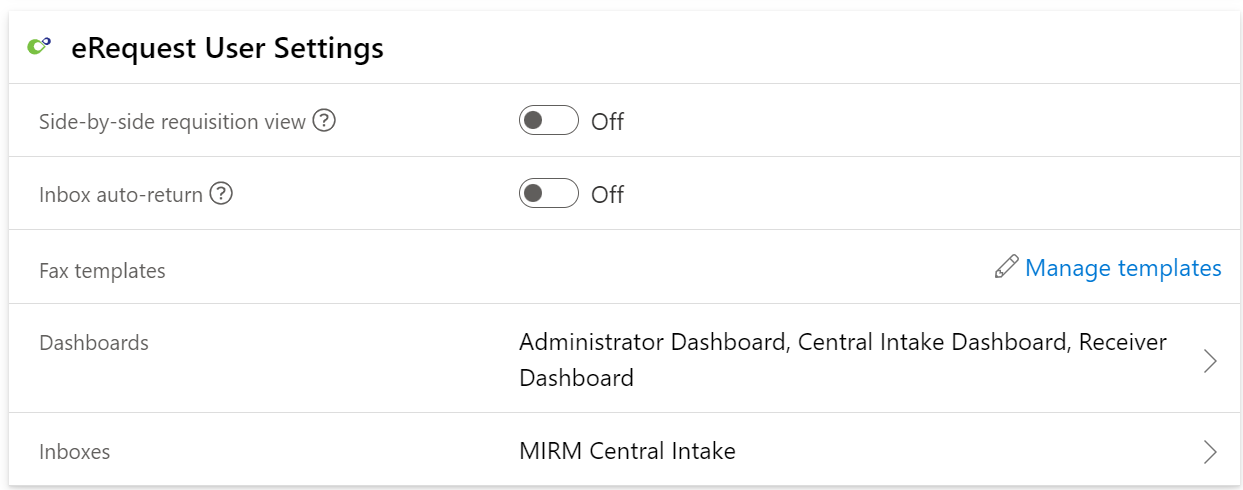The height and width of the screenshot is (490, 1243).
Task: Enable the Side-by-side requisition view toggle
Action: [549, 121]
